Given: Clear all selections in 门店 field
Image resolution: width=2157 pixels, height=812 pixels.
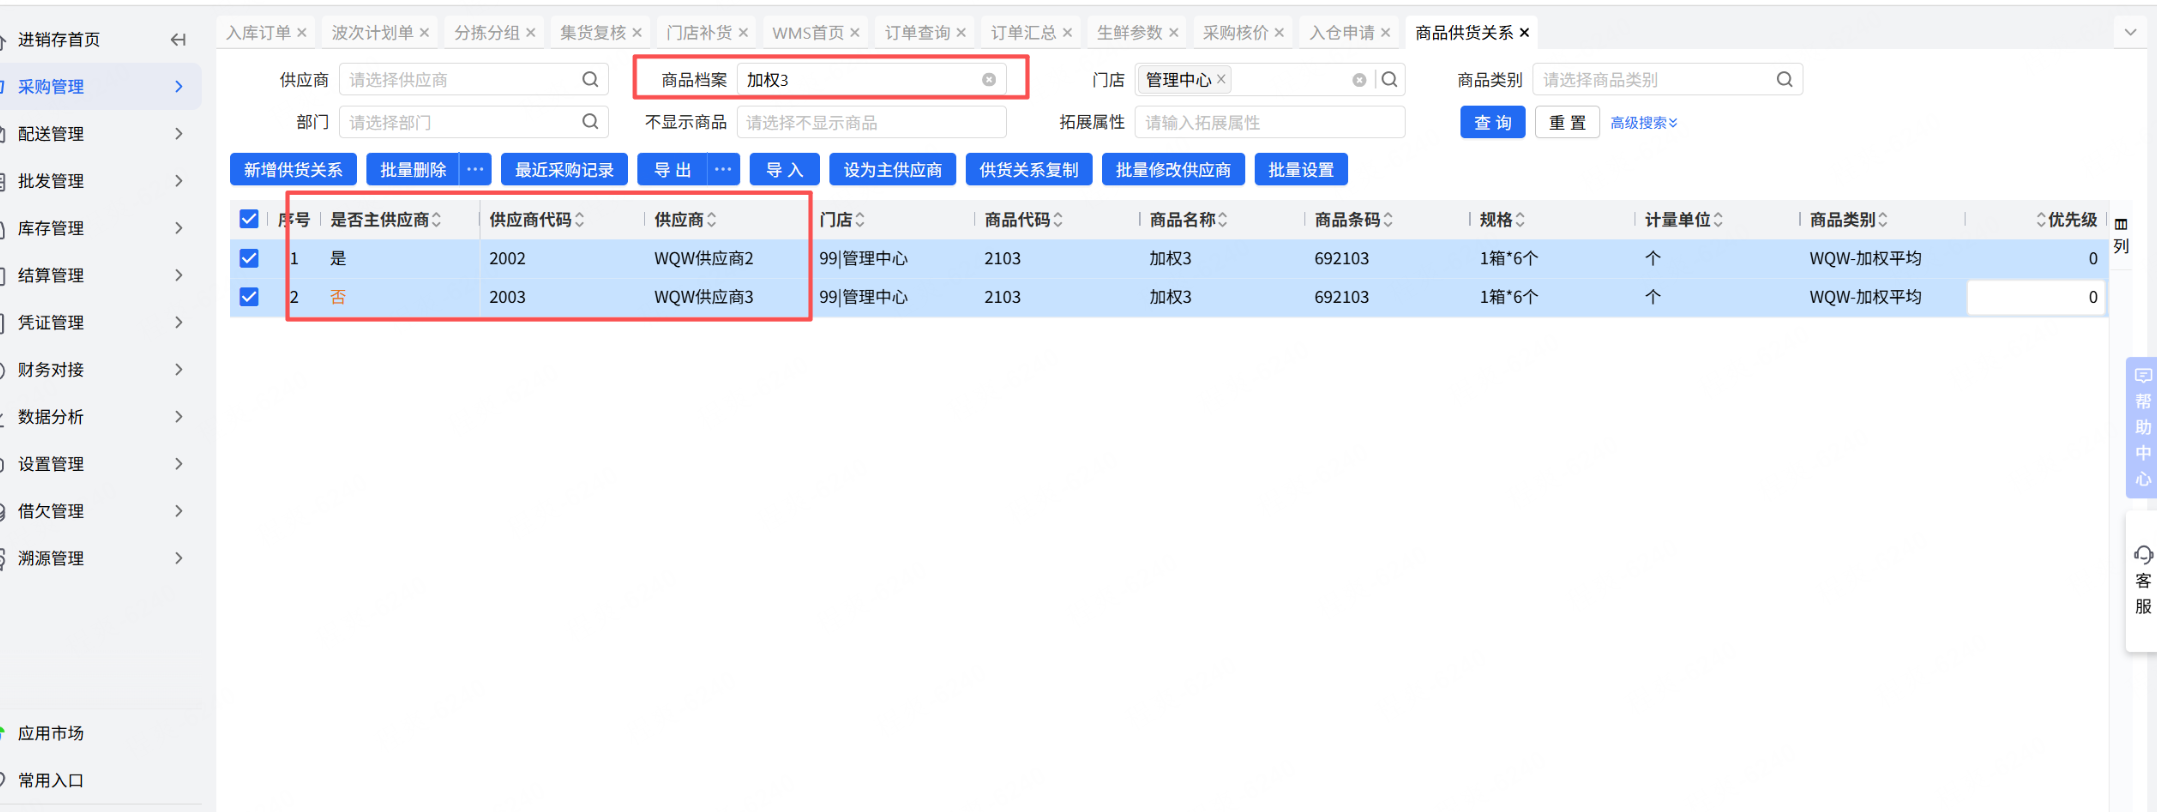Looking at the screenshot, I should pyautogui.click(x=1359, y=80).
